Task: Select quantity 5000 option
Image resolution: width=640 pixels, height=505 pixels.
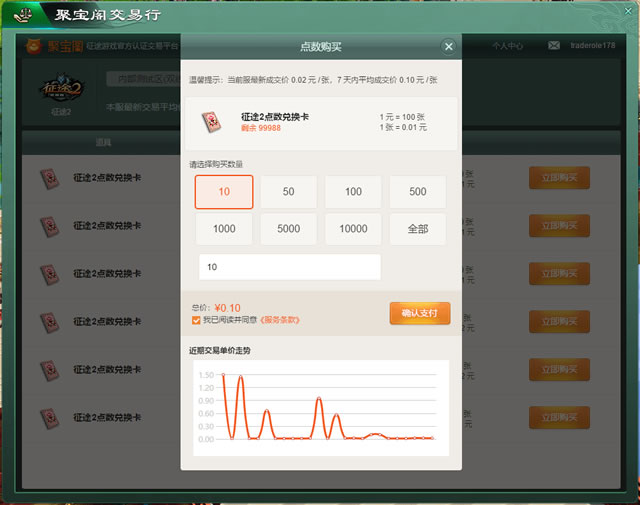Action: point(289,229)
